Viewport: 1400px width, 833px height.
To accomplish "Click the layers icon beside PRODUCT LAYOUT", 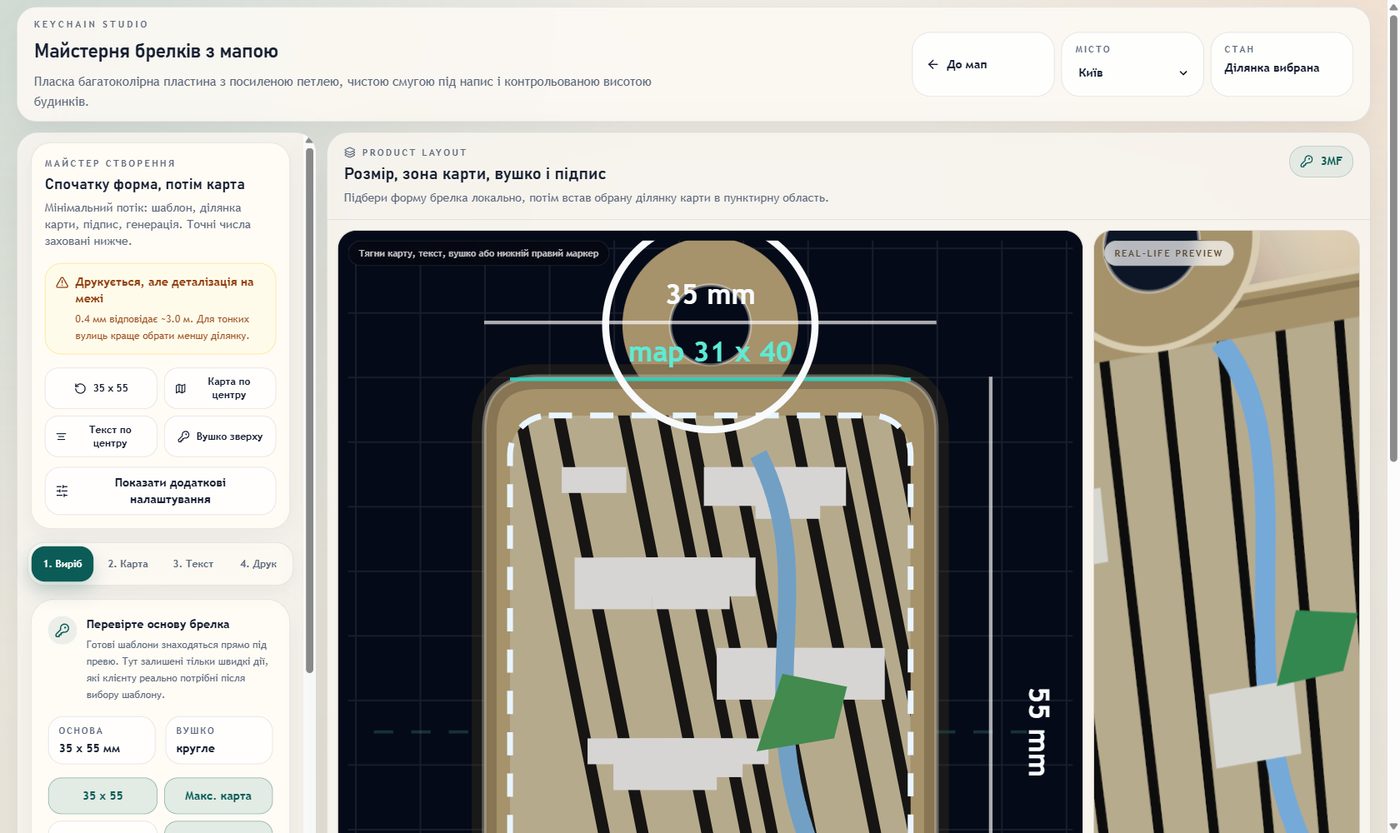I will pyautogui.click(x=350, y=153).
